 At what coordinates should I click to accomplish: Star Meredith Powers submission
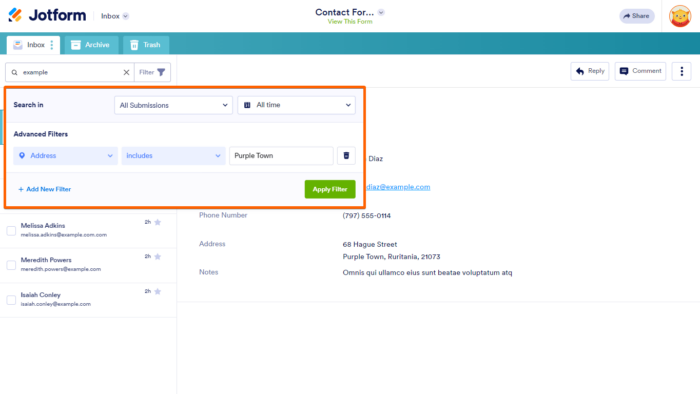(x=158, y=257)
